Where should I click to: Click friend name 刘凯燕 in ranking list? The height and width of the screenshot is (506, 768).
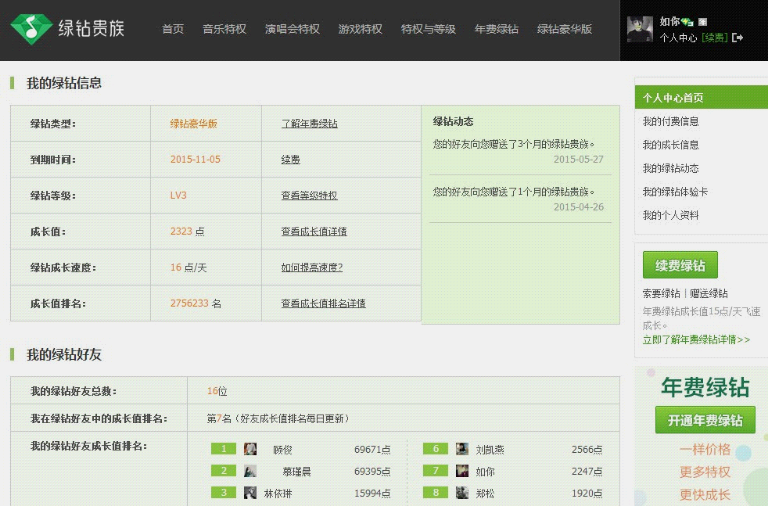click(490, 450)
